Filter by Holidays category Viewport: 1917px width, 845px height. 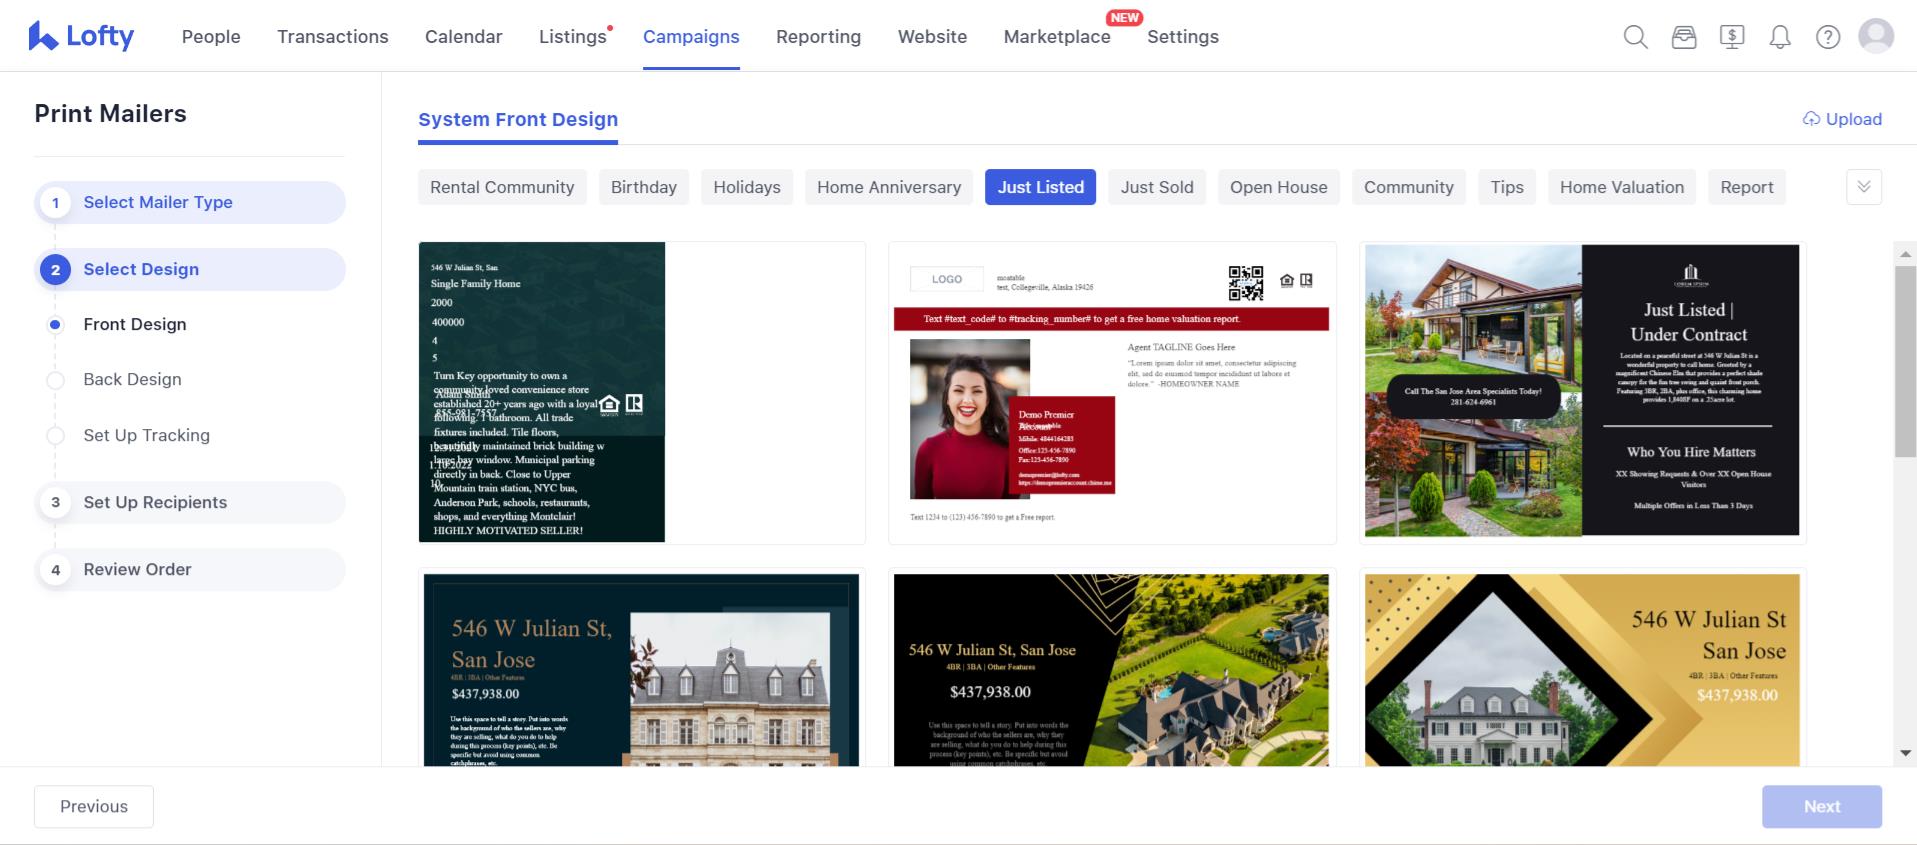tap(747, 187)
